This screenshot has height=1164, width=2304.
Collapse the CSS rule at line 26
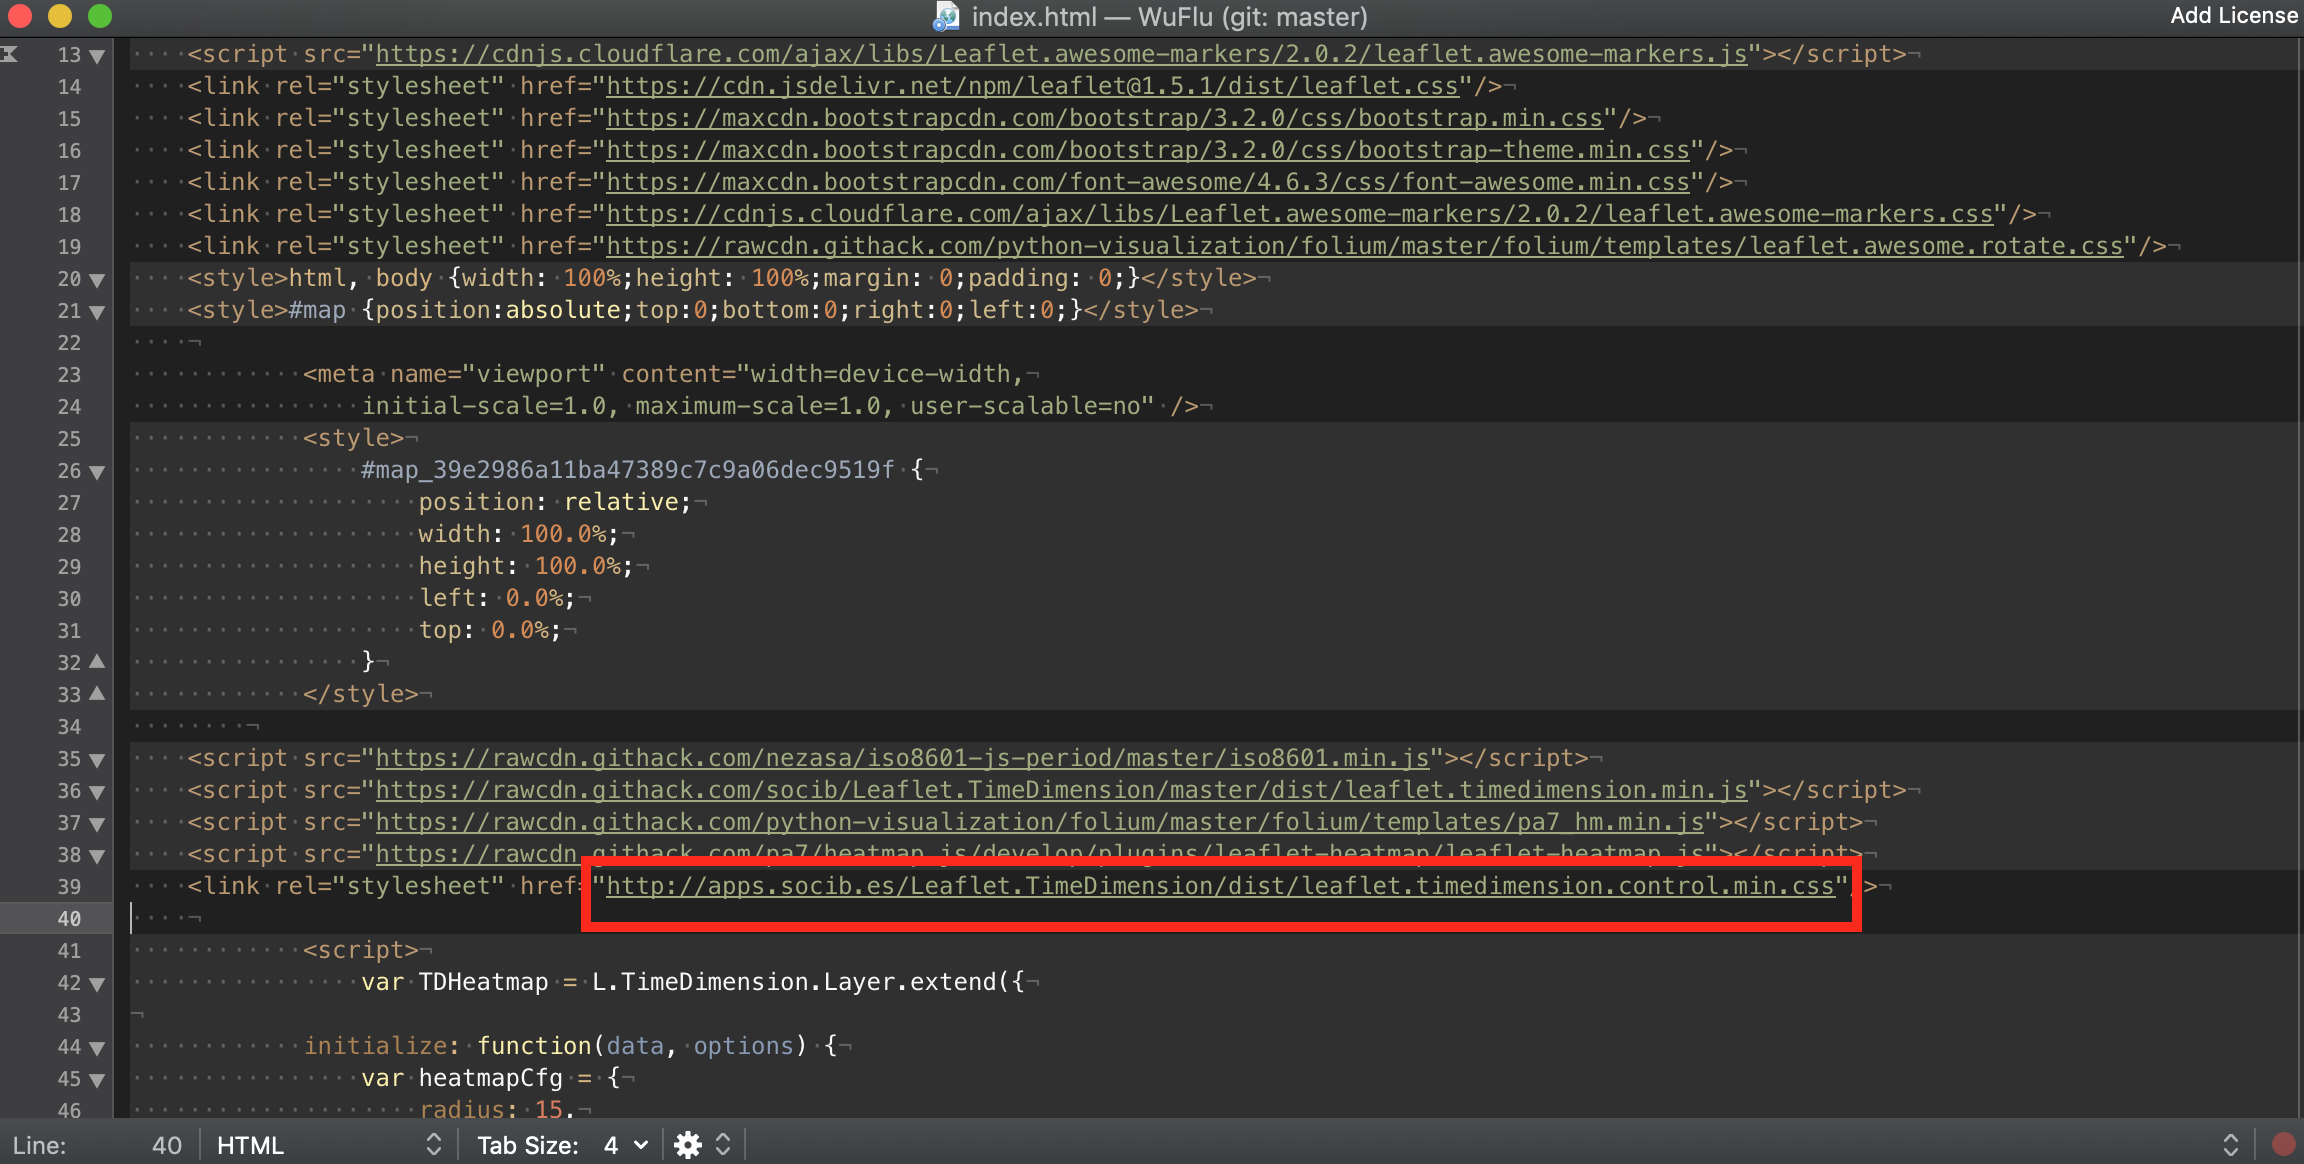pyautogui.click(x=97, y=472)
